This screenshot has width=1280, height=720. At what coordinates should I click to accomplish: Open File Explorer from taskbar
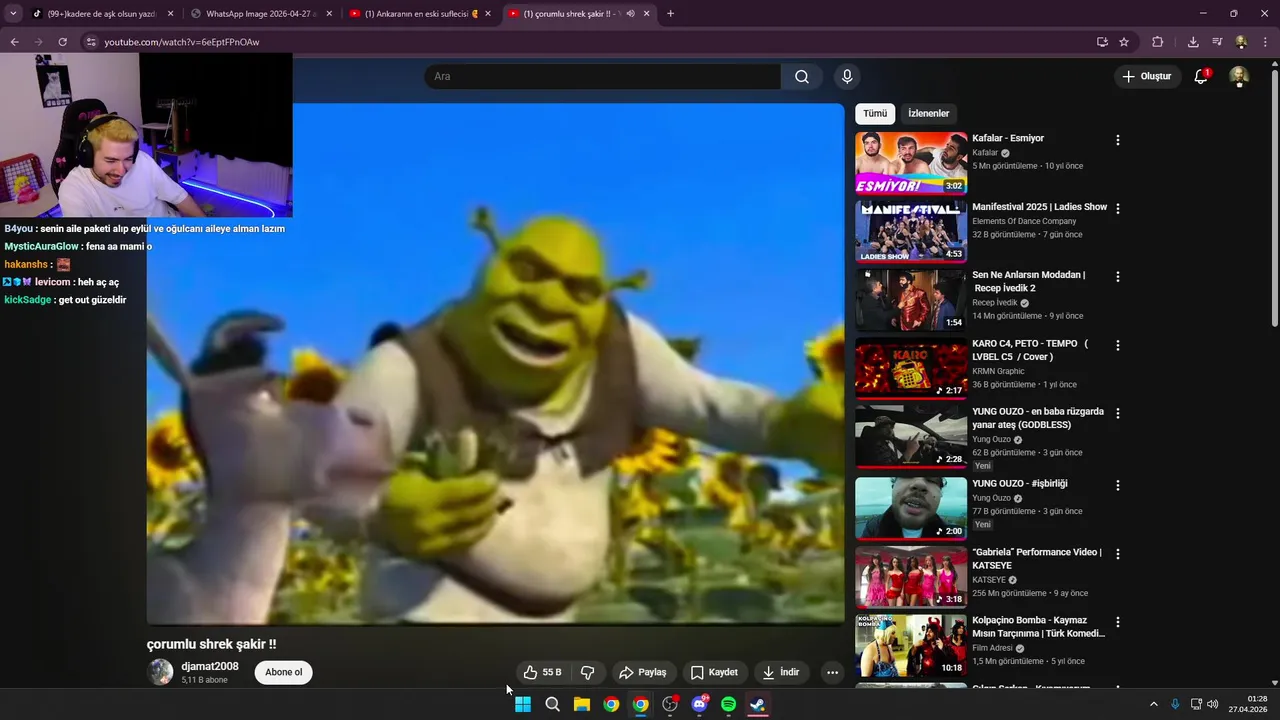point(581,704)
